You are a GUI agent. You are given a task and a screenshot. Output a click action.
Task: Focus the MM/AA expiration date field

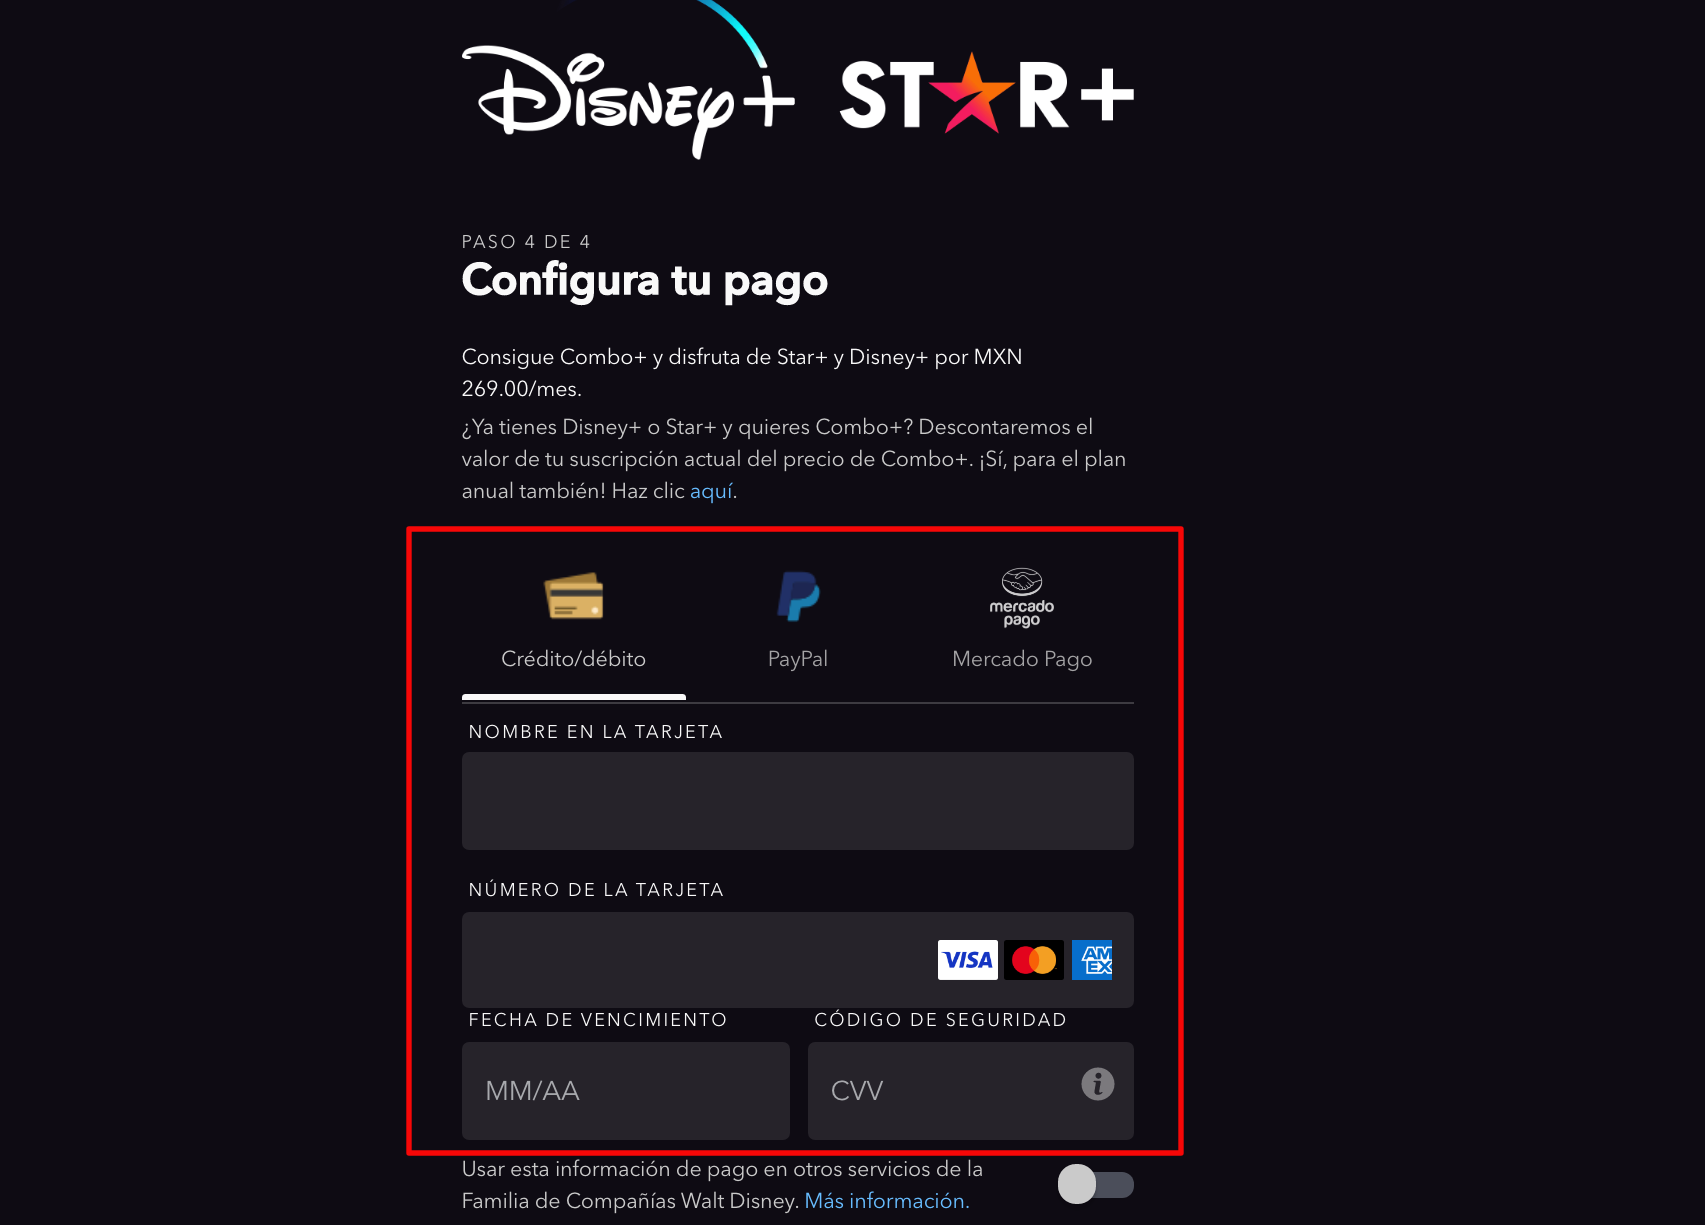626,1091
